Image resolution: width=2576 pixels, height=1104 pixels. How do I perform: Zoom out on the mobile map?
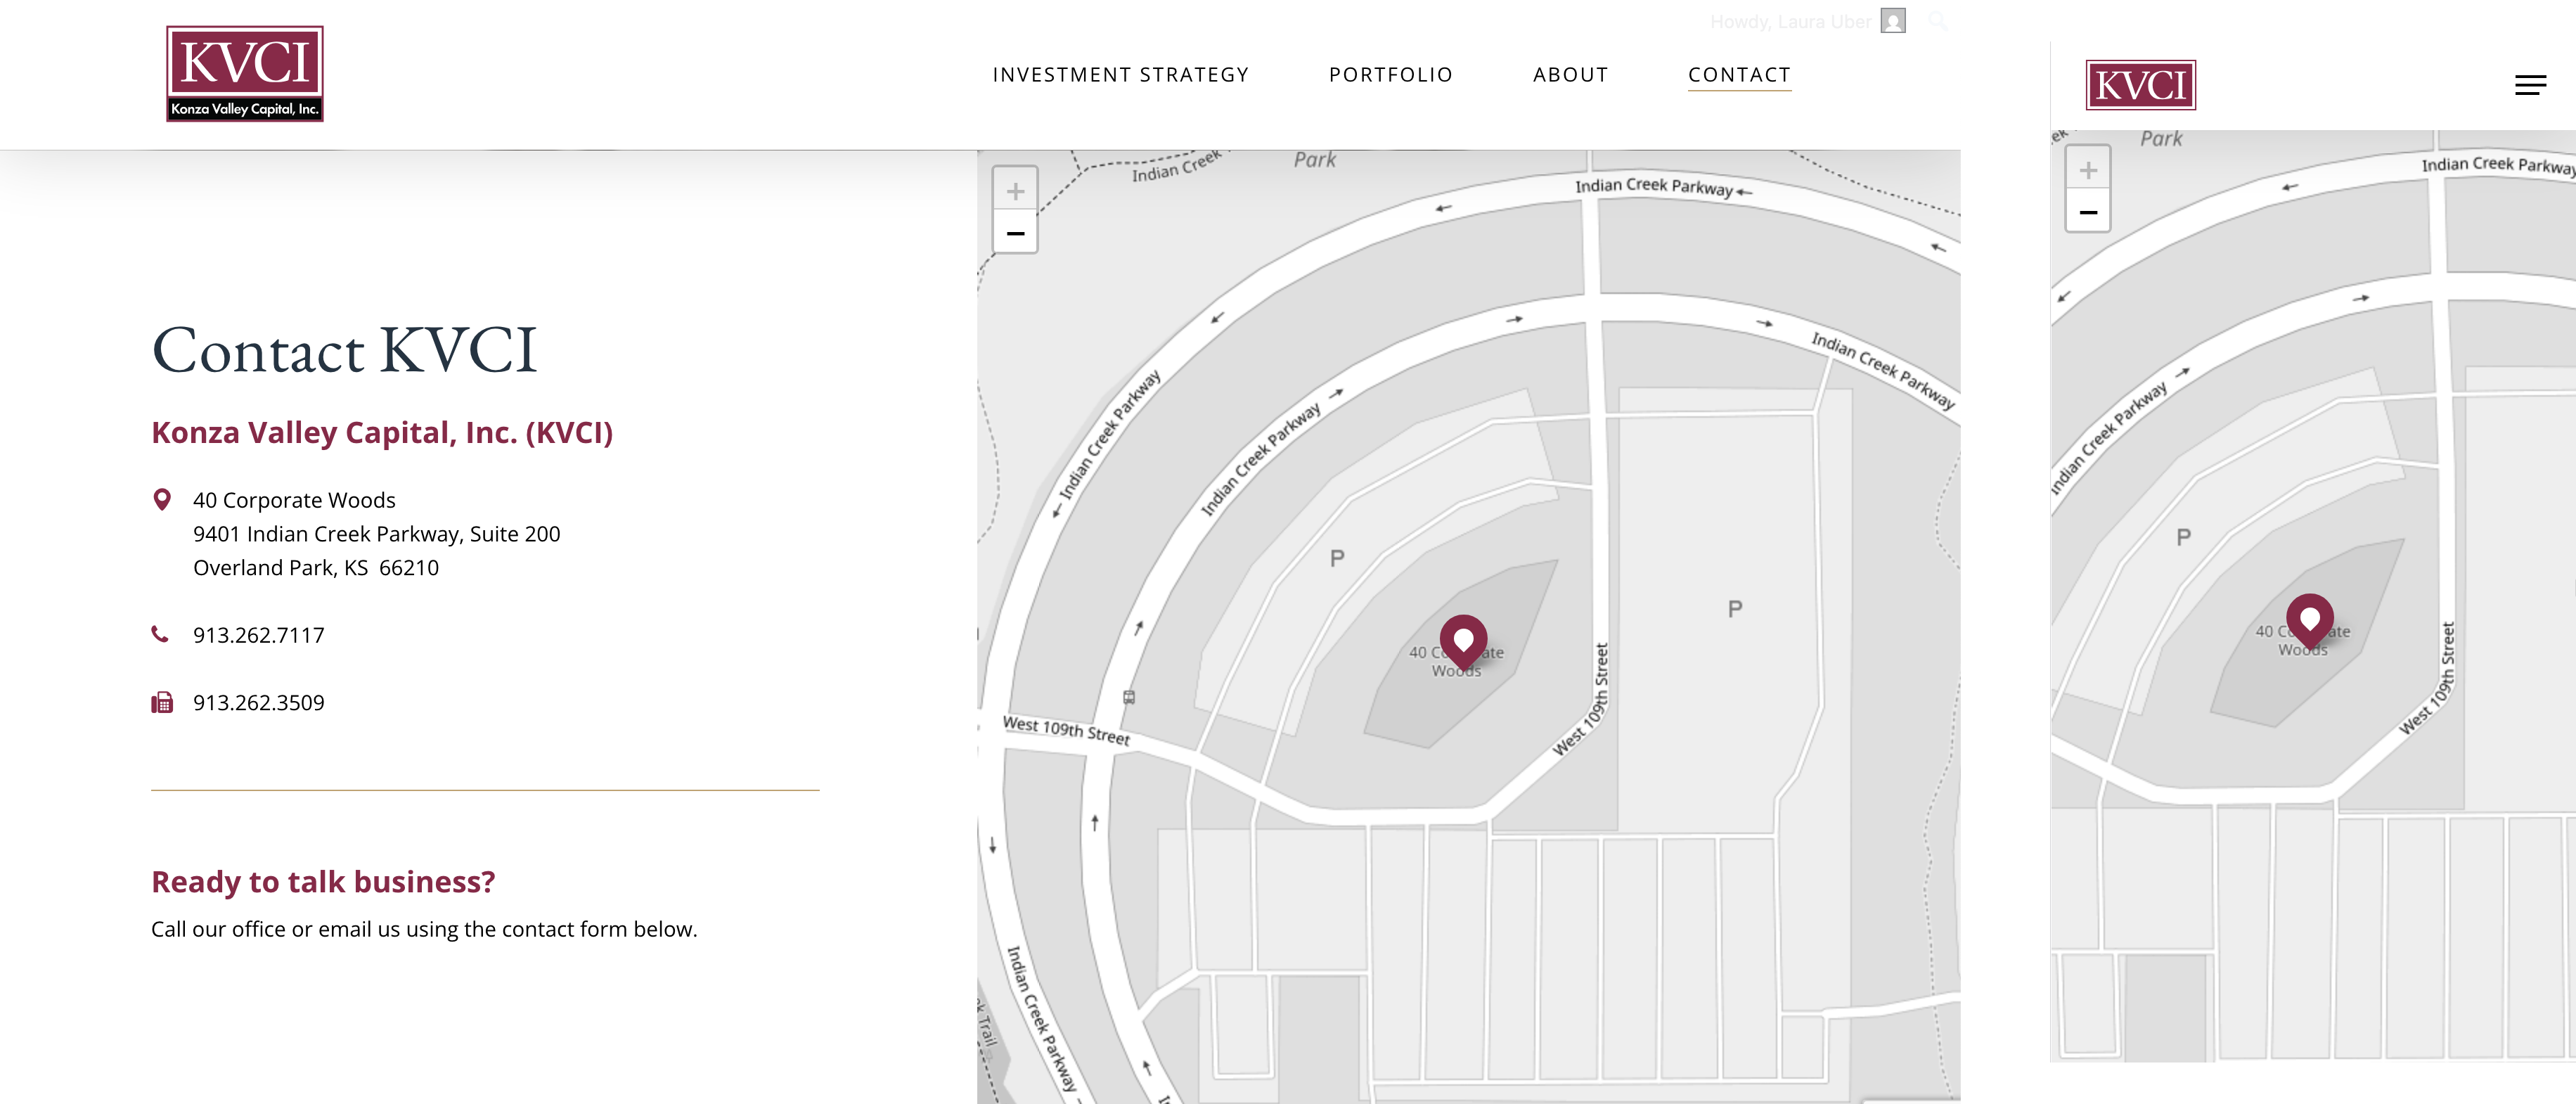coord(2088,212)
